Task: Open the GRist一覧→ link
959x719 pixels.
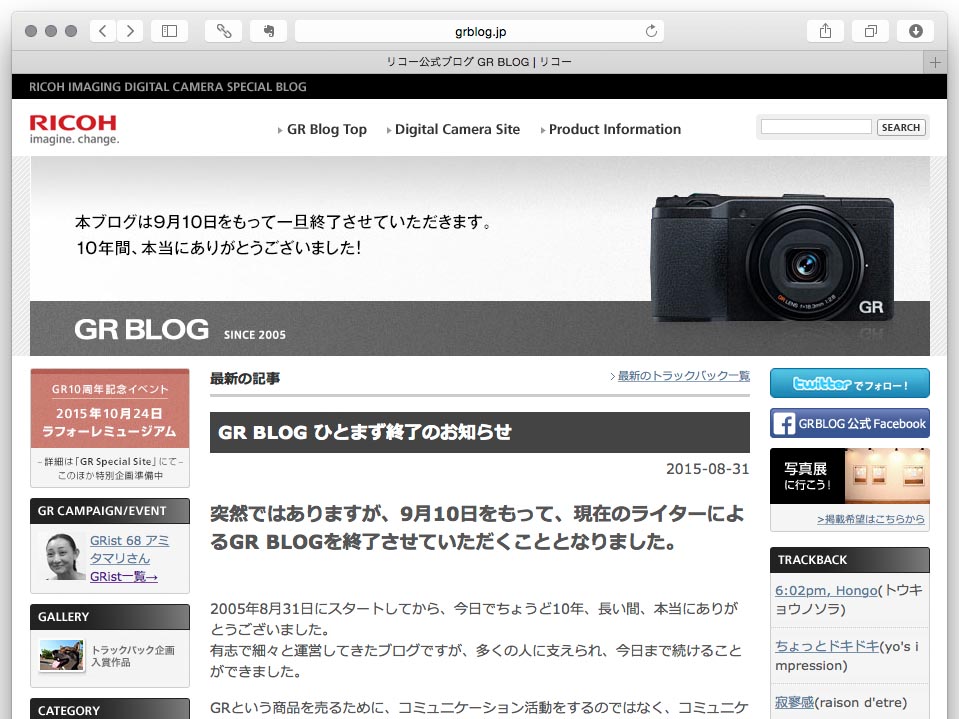Action: point(124,577)
